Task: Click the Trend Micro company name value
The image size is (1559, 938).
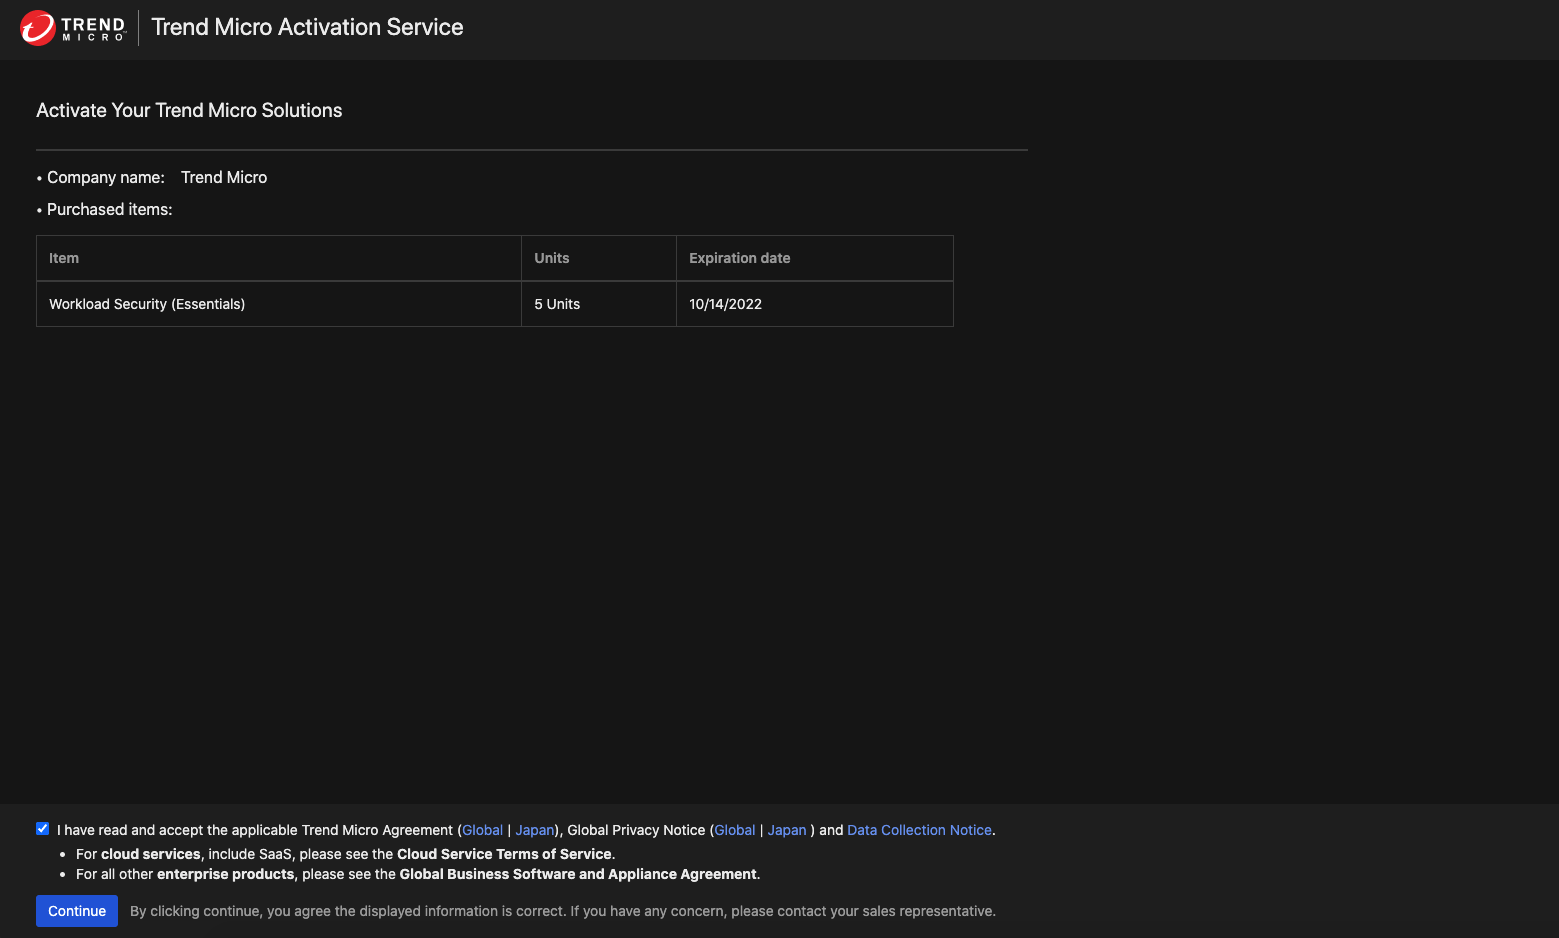Action: point(224,178)
